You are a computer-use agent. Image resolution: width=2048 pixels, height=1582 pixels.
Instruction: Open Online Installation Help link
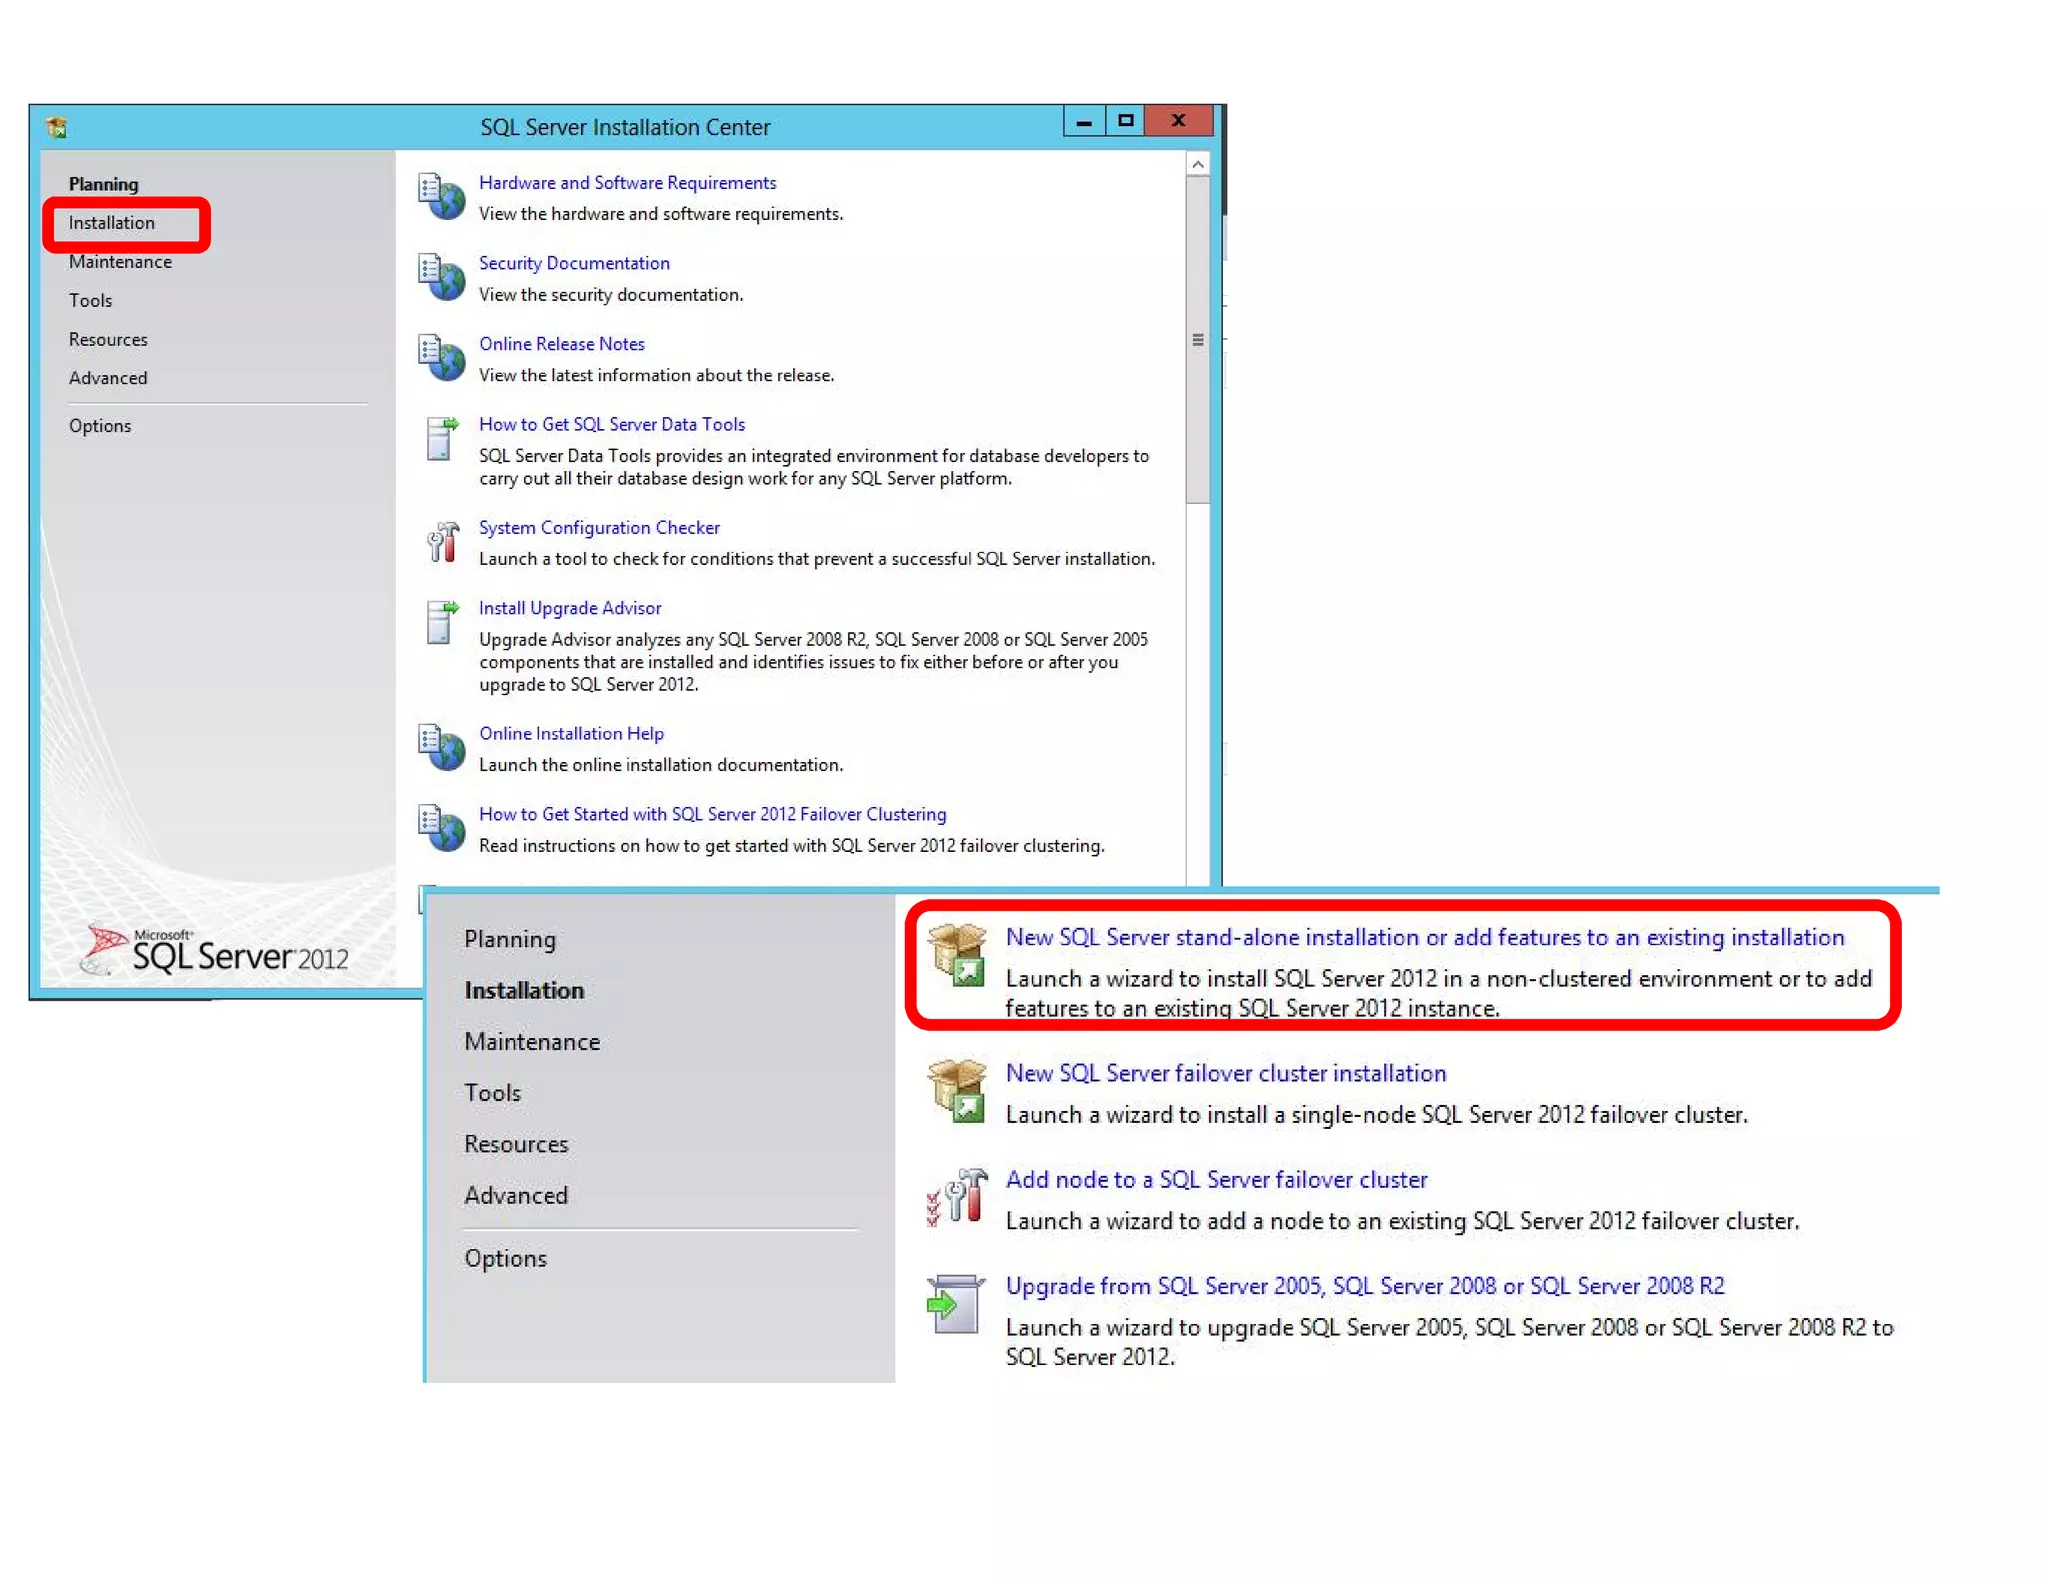coord(571,734)
